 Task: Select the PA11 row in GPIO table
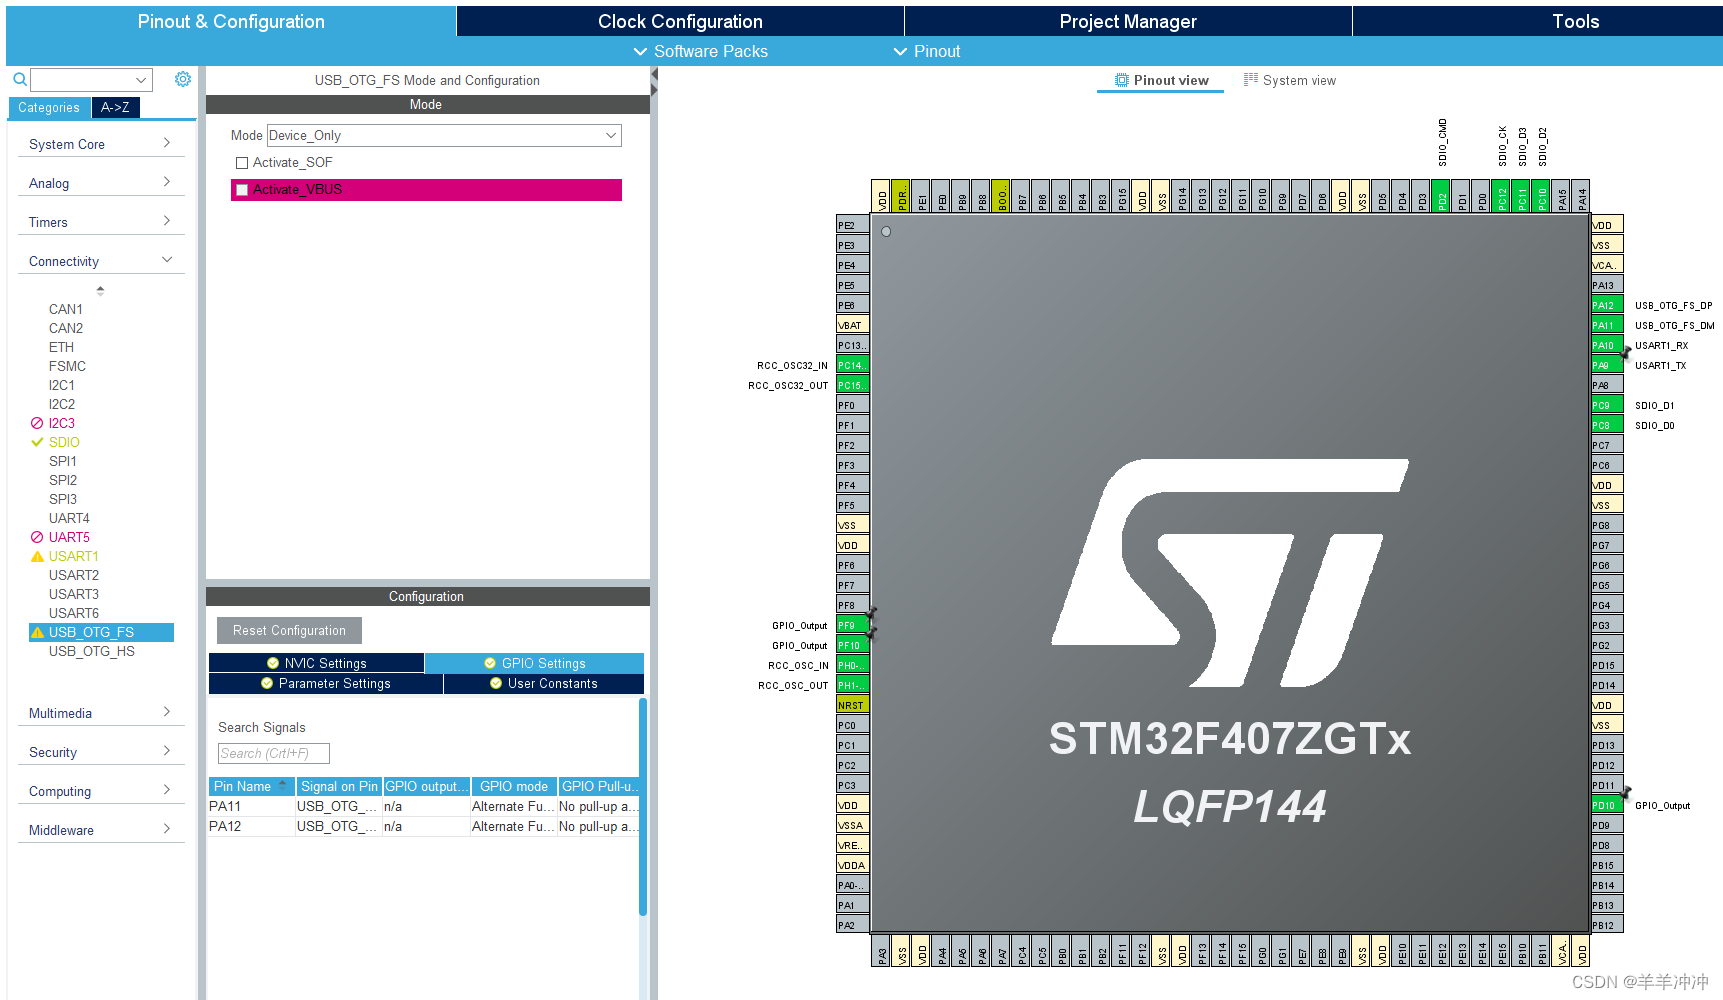click(x=424, y=806)
